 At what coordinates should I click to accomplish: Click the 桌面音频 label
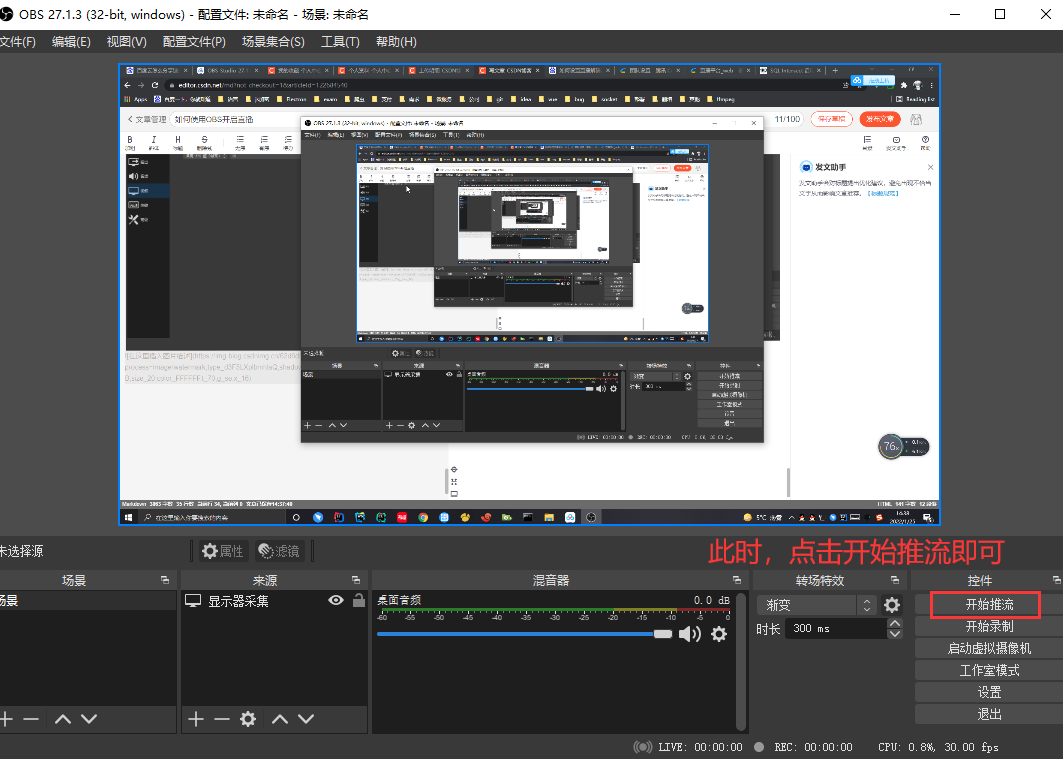point(399,600)
